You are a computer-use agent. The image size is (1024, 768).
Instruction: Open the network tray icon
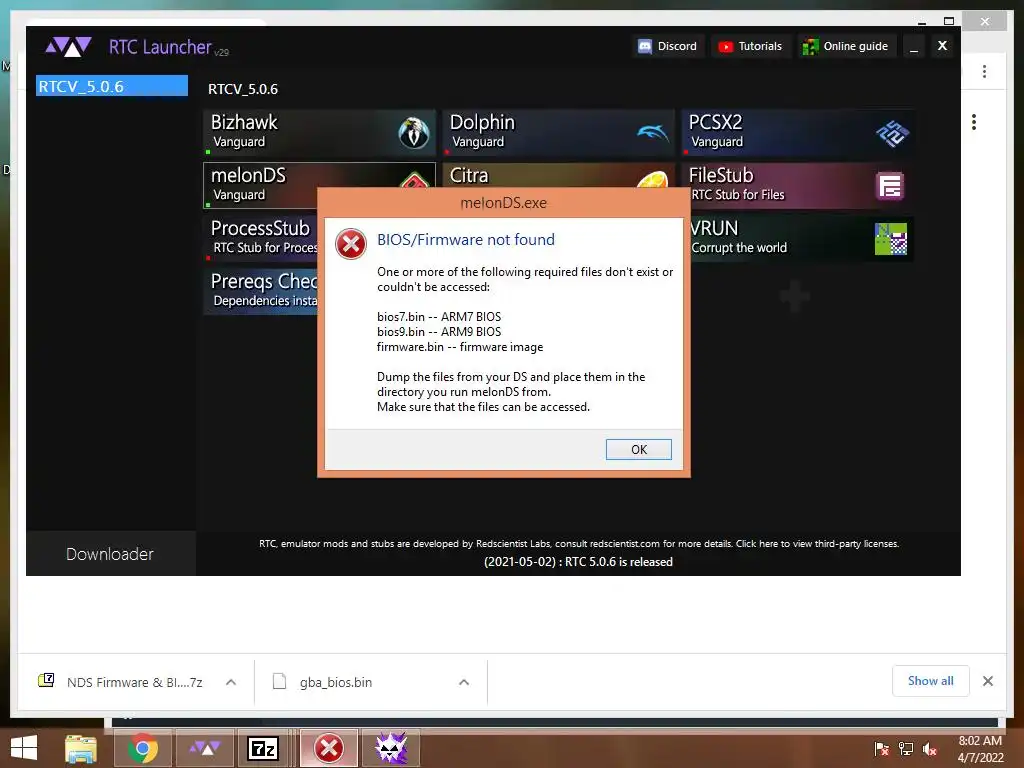coord(906,748)
